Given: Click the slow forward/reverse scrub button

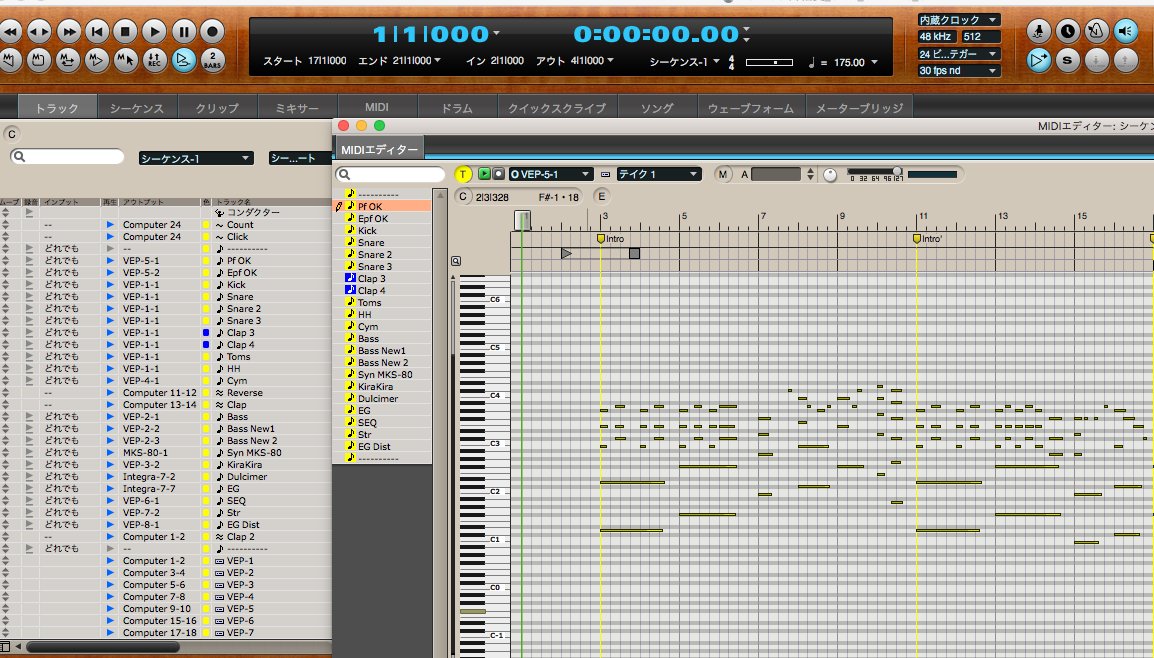Looking at the screenshot, I should 39,32.
